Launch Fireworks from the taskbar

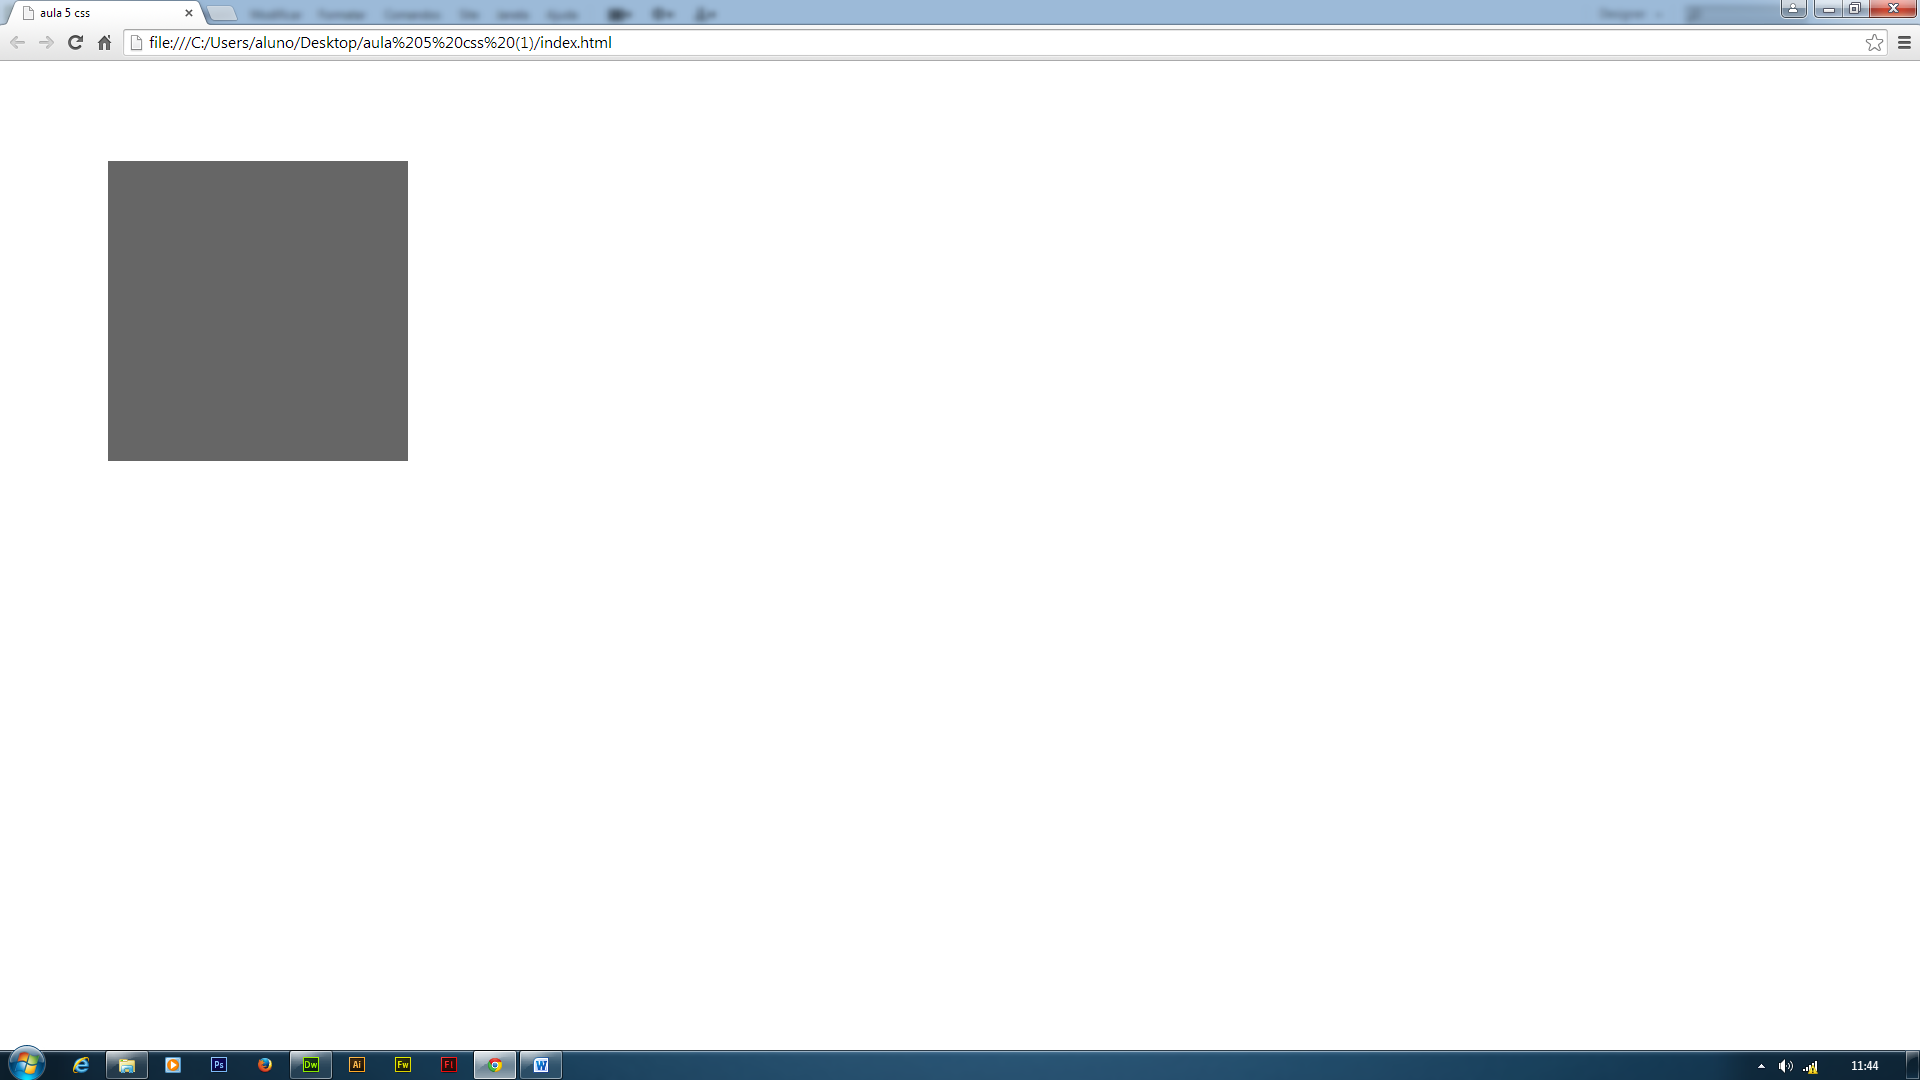[403, 1065]
